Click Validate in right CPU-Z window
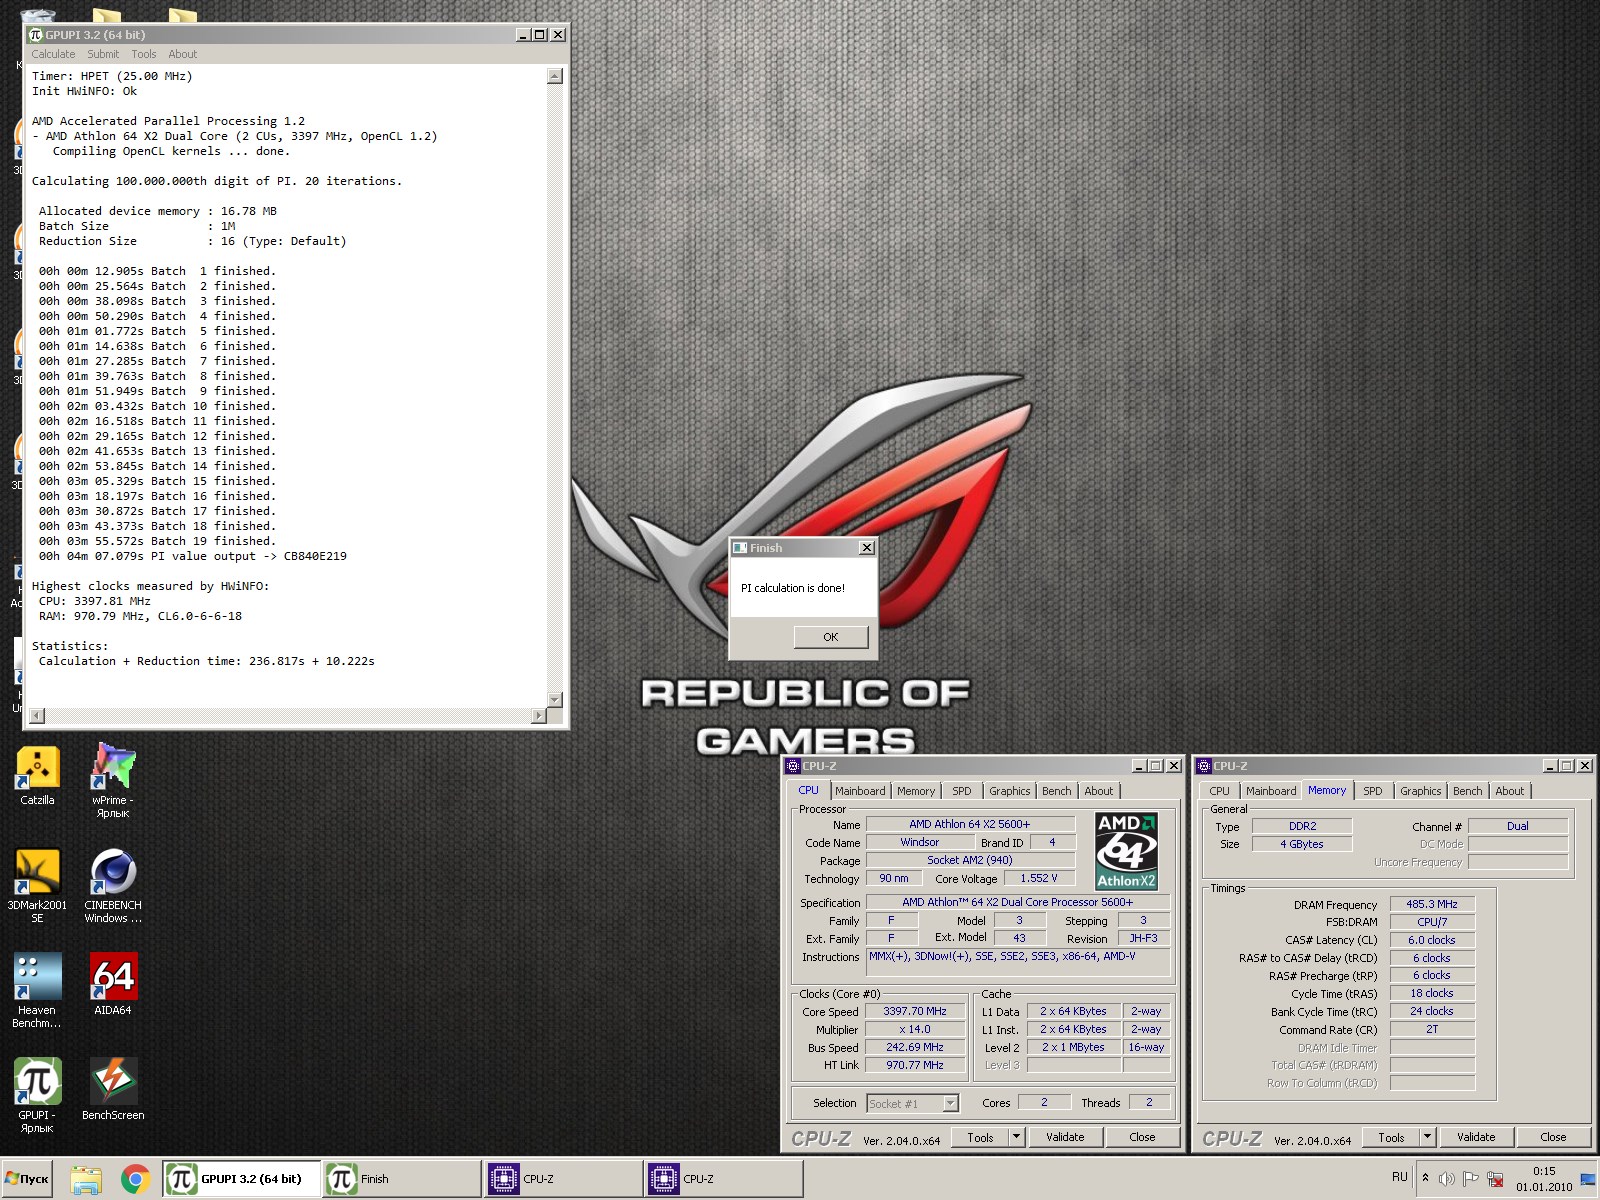Viewport: 1600px width, 1200px height. click(x=1476, y=1137)
